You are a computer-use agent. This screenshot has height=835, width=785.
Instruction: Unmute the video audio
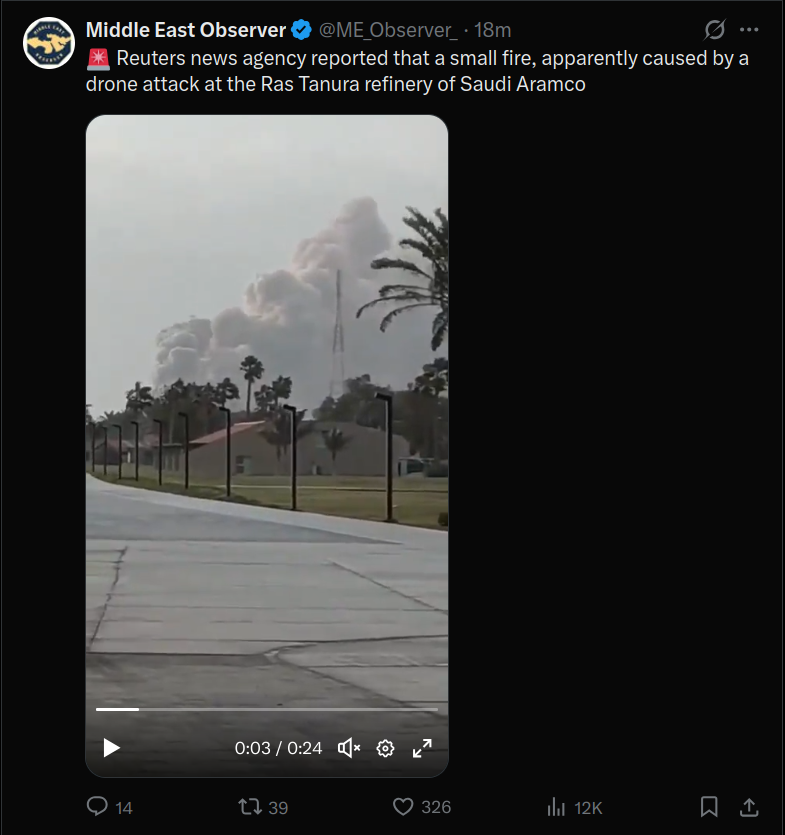[x=349, y=748]
